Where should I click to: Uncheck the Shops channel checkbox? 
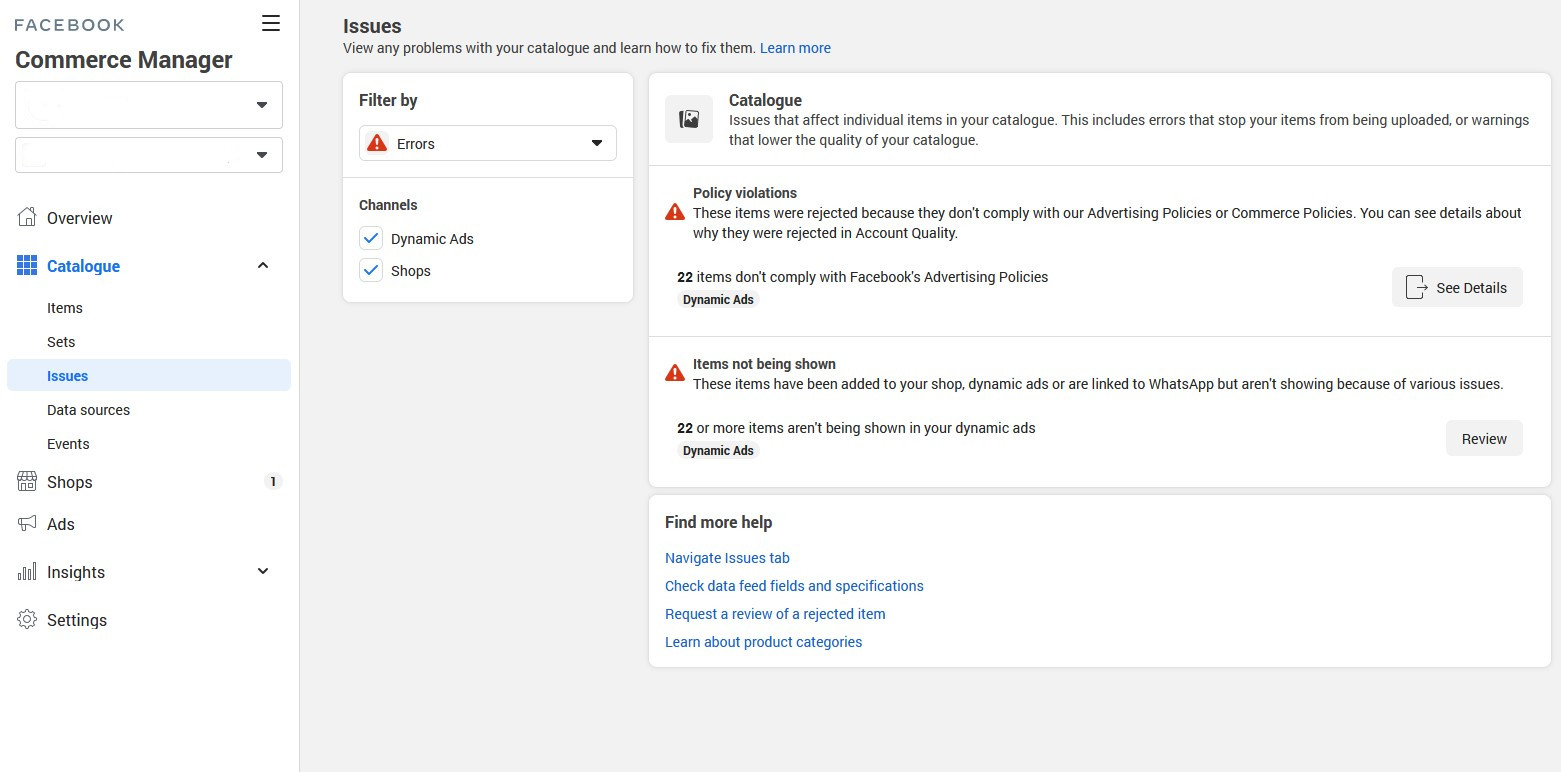pyautogui.click(x=371, y=270)
